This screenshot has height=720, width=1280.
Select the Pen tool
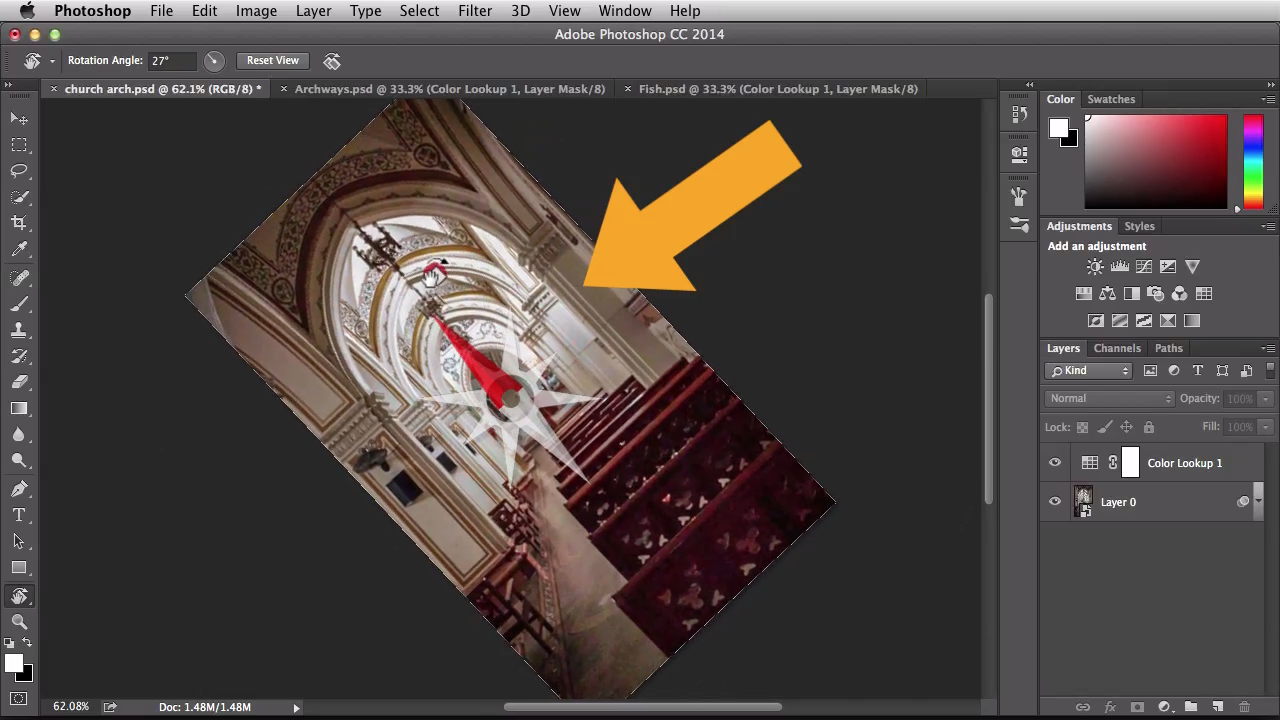pos(19,489)
